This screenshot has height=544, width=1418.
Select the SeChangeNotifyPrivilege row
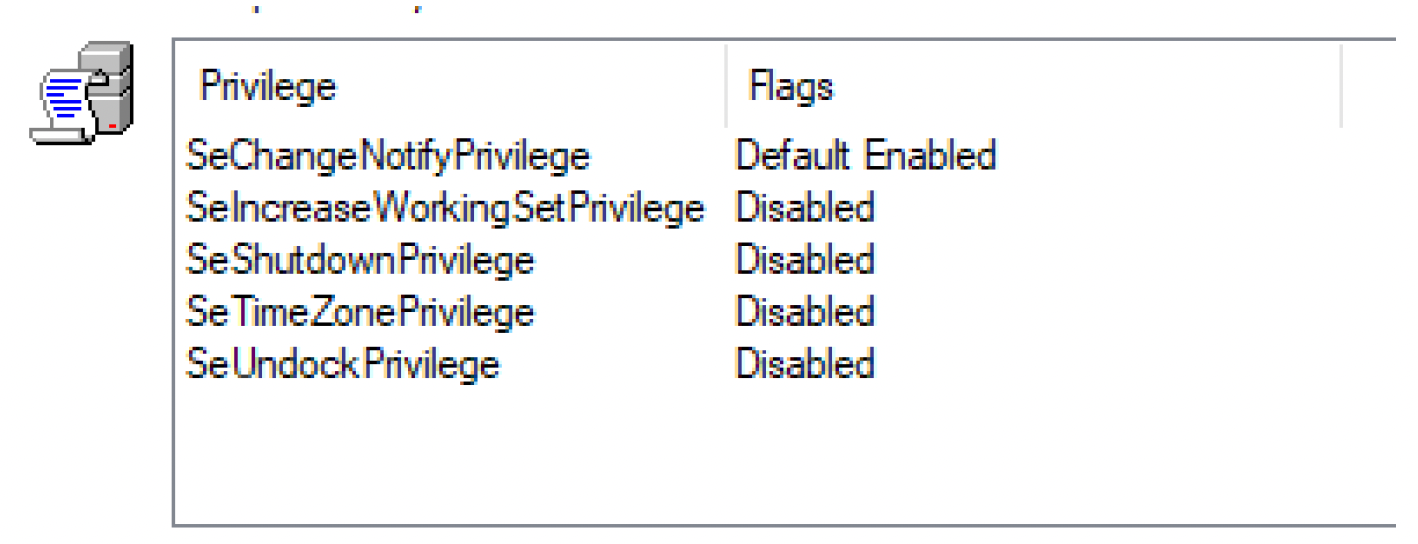click(x=388, y=156)
